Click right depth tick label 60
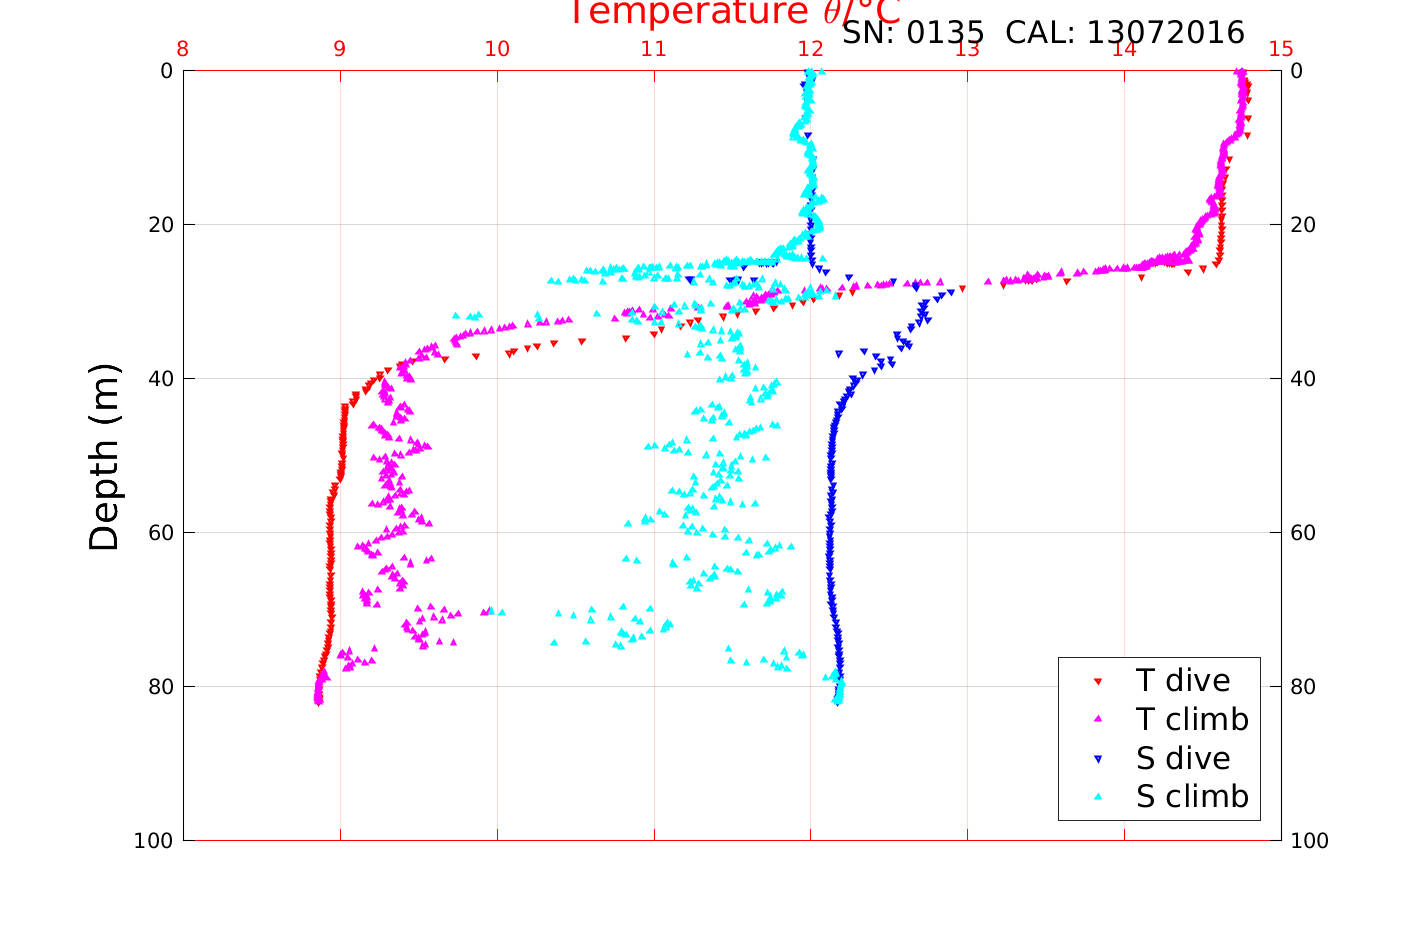 pyautogui.click(x=1303, y=533)
